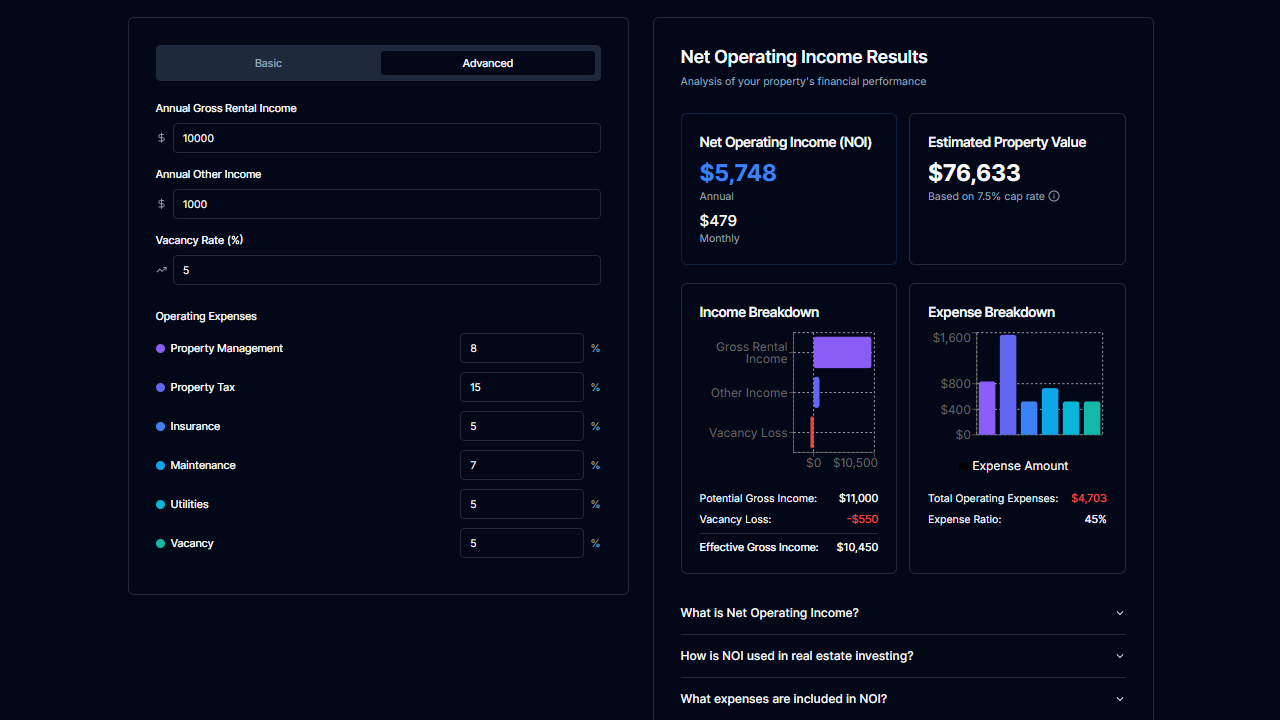
Task: Click the Annual Gross Rental Income input field
Action: click(387, 138)
